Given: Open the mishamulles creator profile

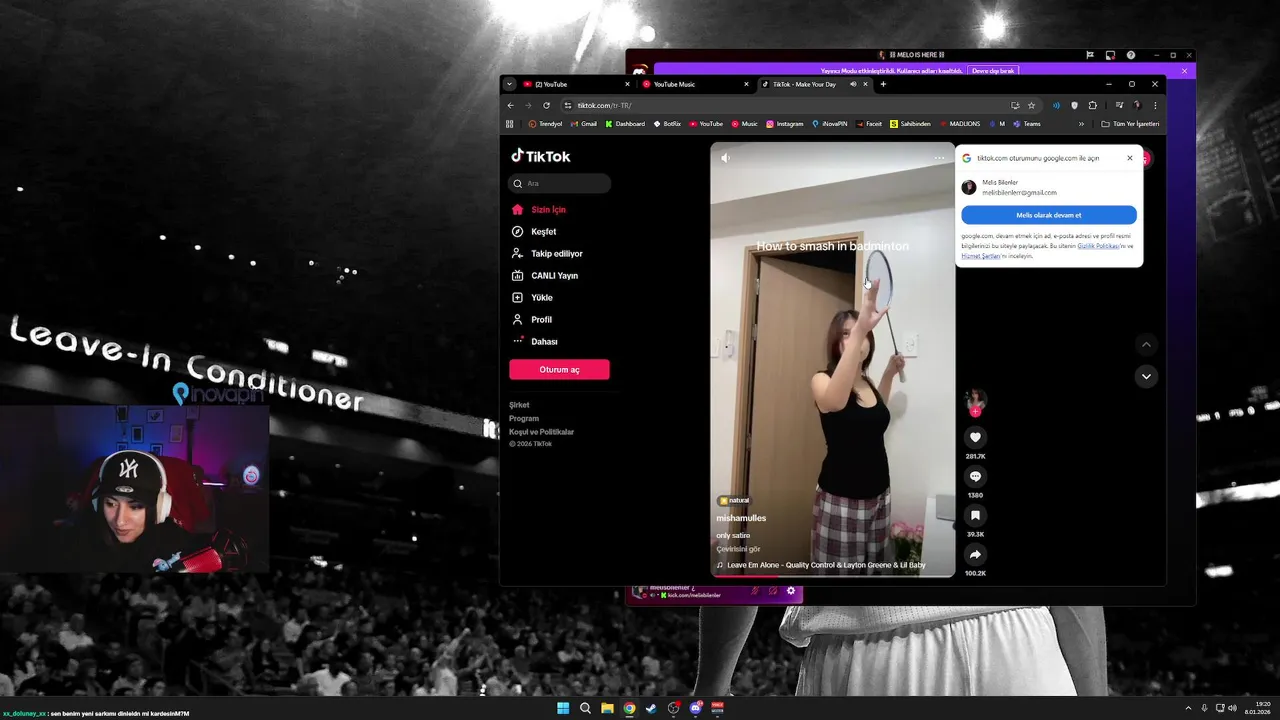Looking at the screenshot, I should [741, 518].
